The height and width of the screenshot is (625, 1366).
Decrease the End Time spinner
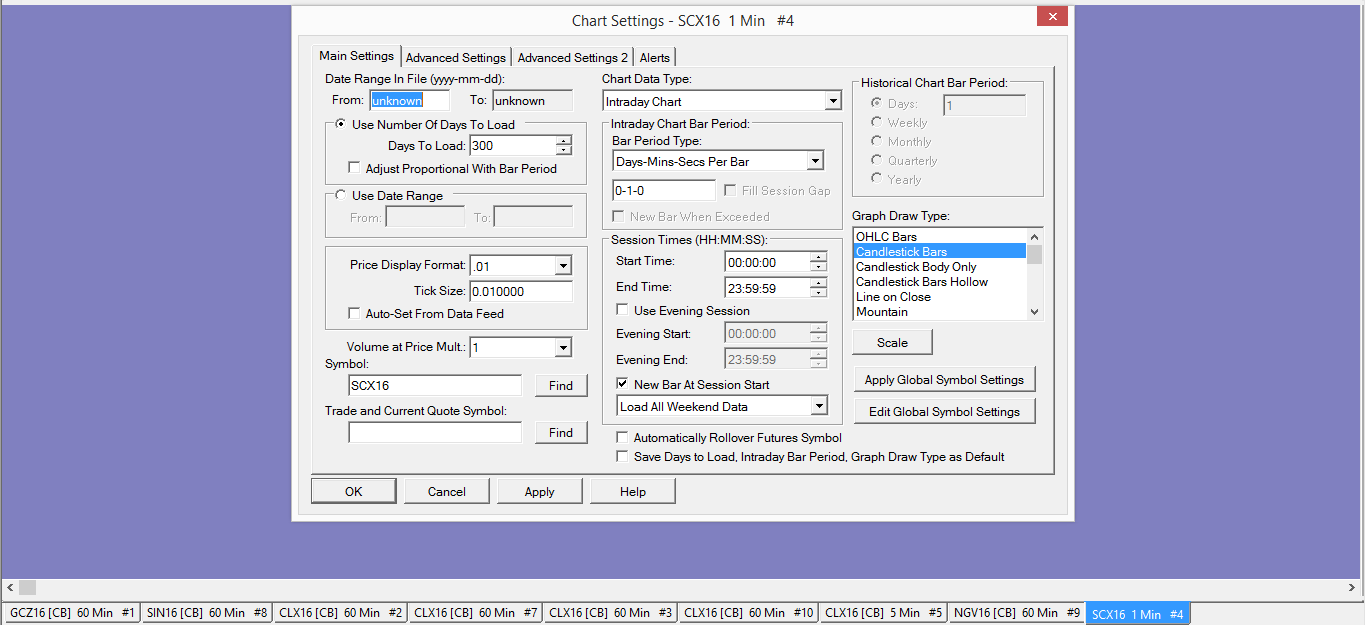pyautogui.click(x=819, y=293)
